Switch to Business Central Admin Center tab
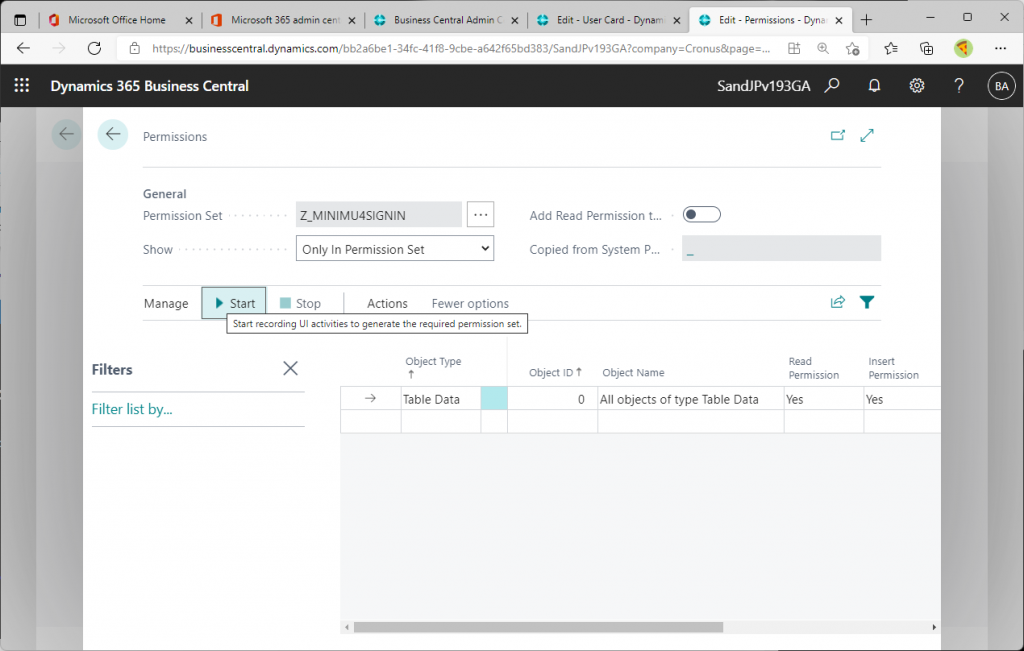This screenshot has height=651, width=1024. pyautogui.click(x=446, y=20)
